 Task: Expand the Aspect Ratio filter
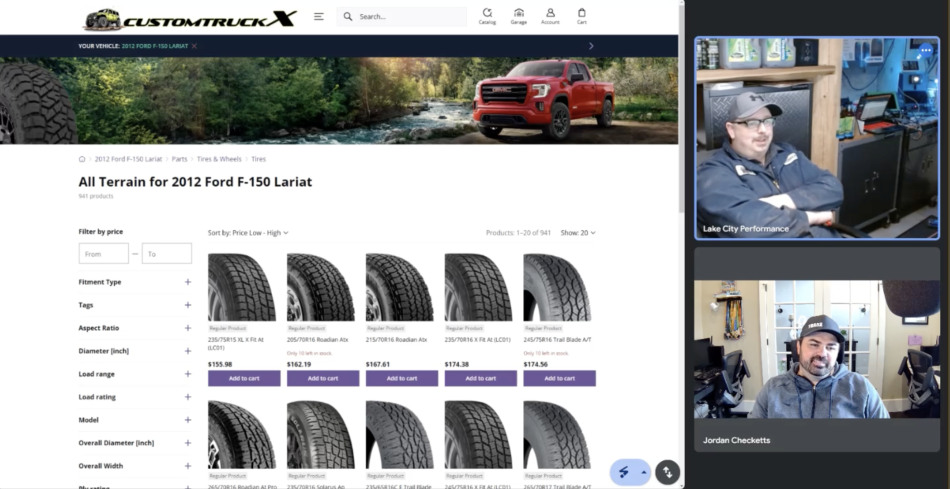click(x=187, y=328)
